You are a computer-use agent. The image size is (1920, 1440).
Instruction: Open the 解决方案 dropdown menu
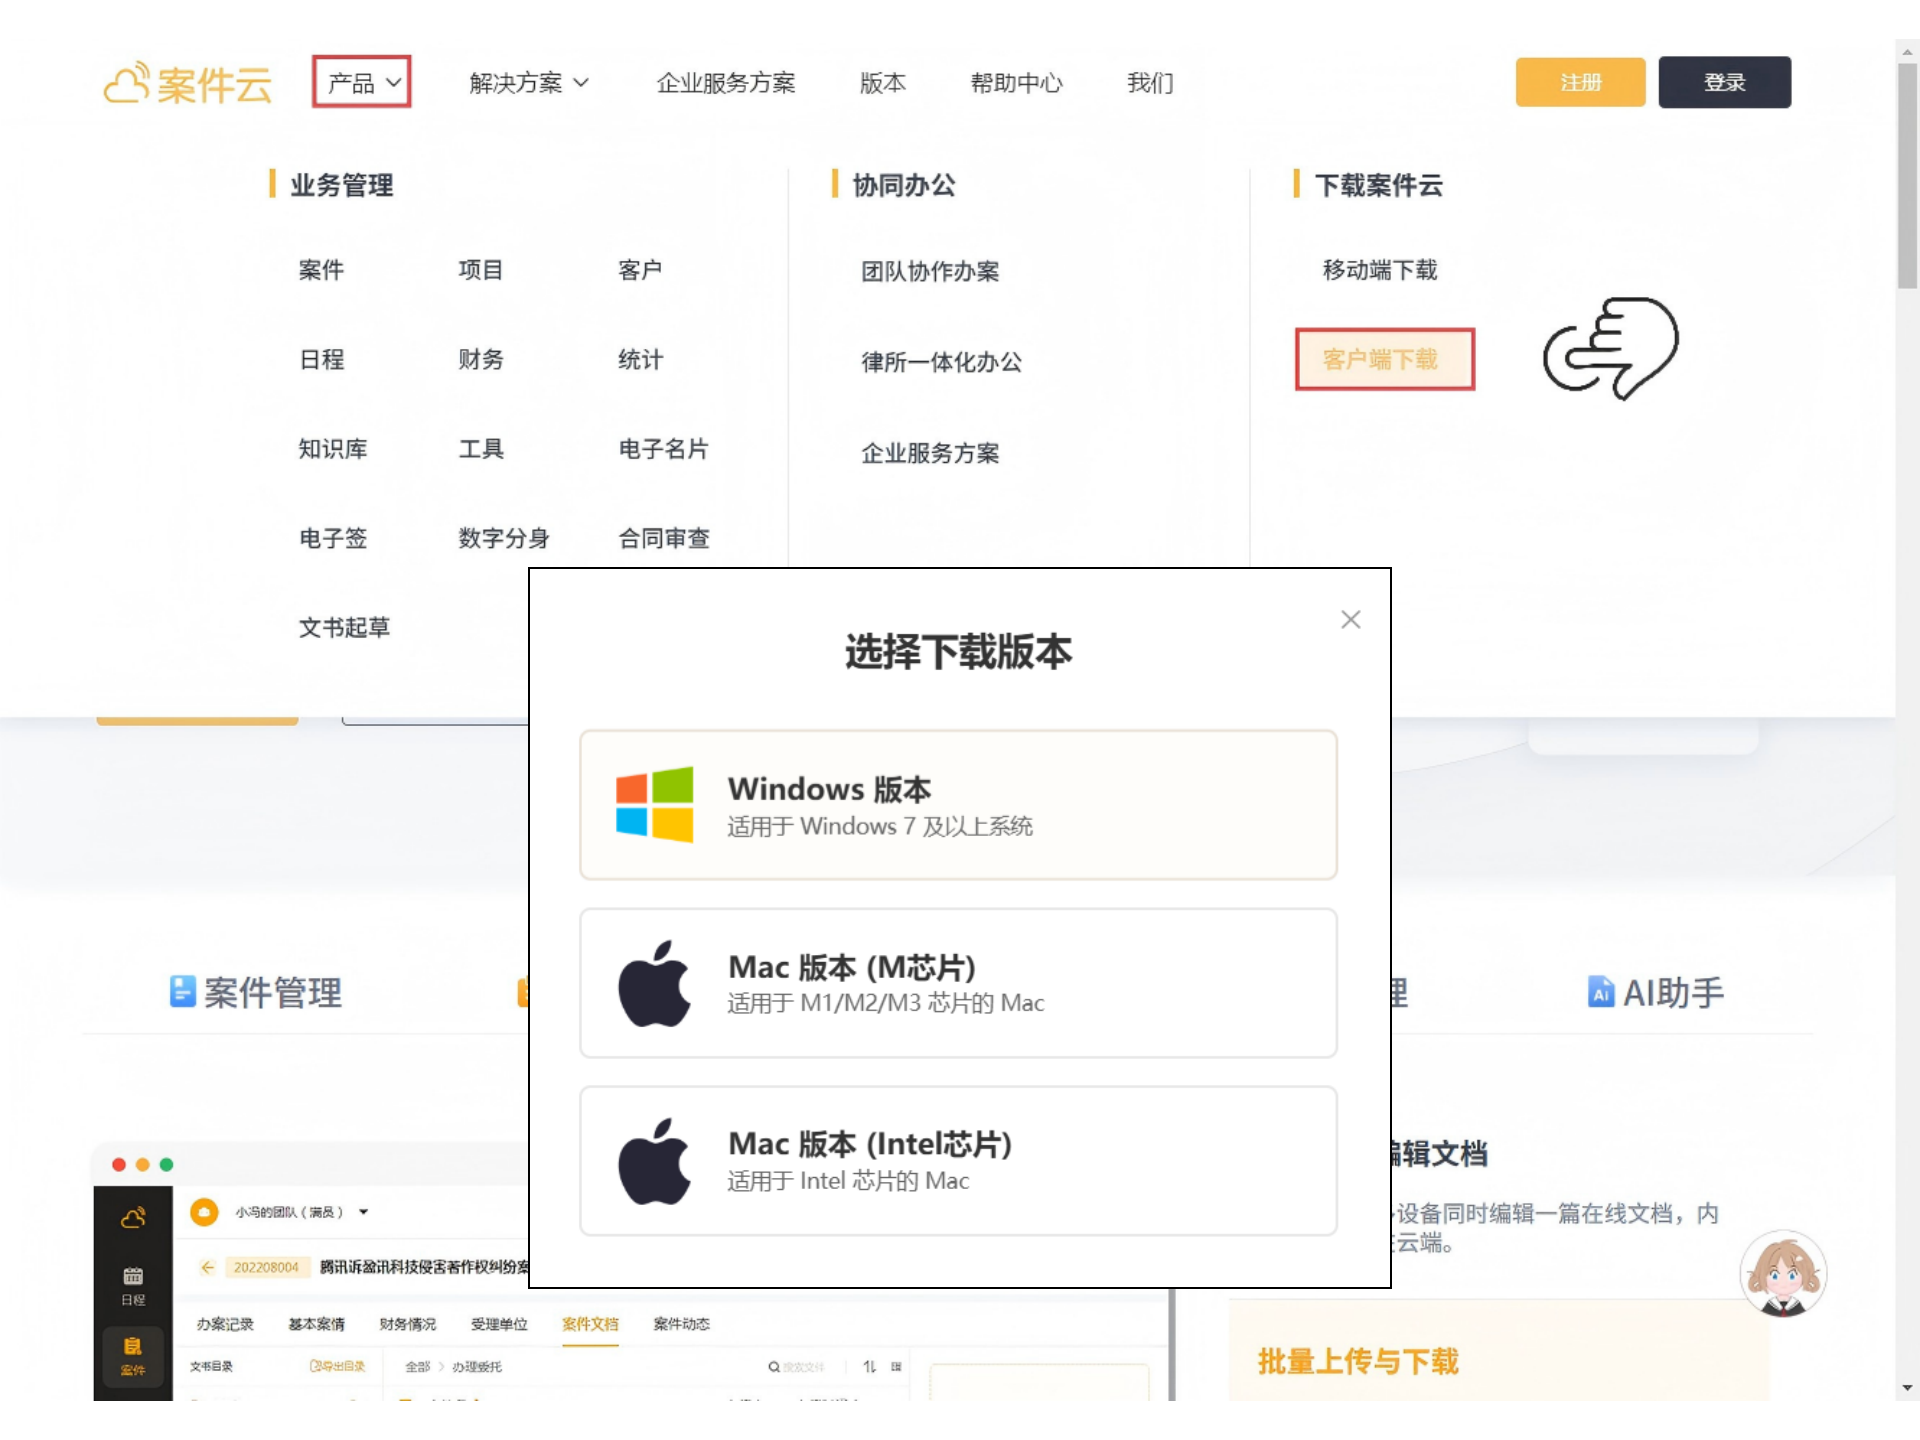pyautogui.click(x=528, y=83)
